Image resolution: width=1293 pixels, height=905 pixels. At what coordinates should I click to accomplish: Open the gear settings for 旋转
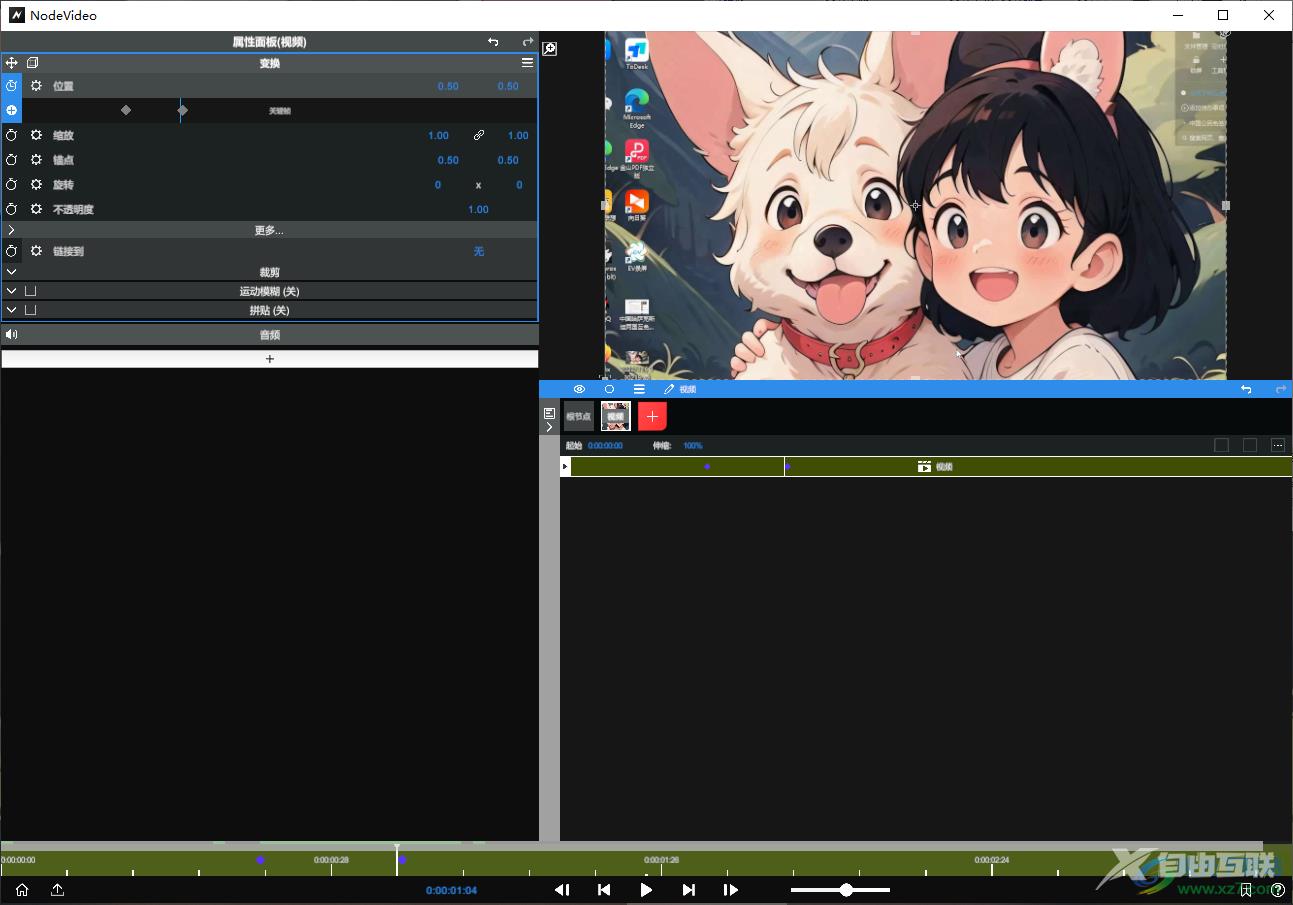[36, 185]
